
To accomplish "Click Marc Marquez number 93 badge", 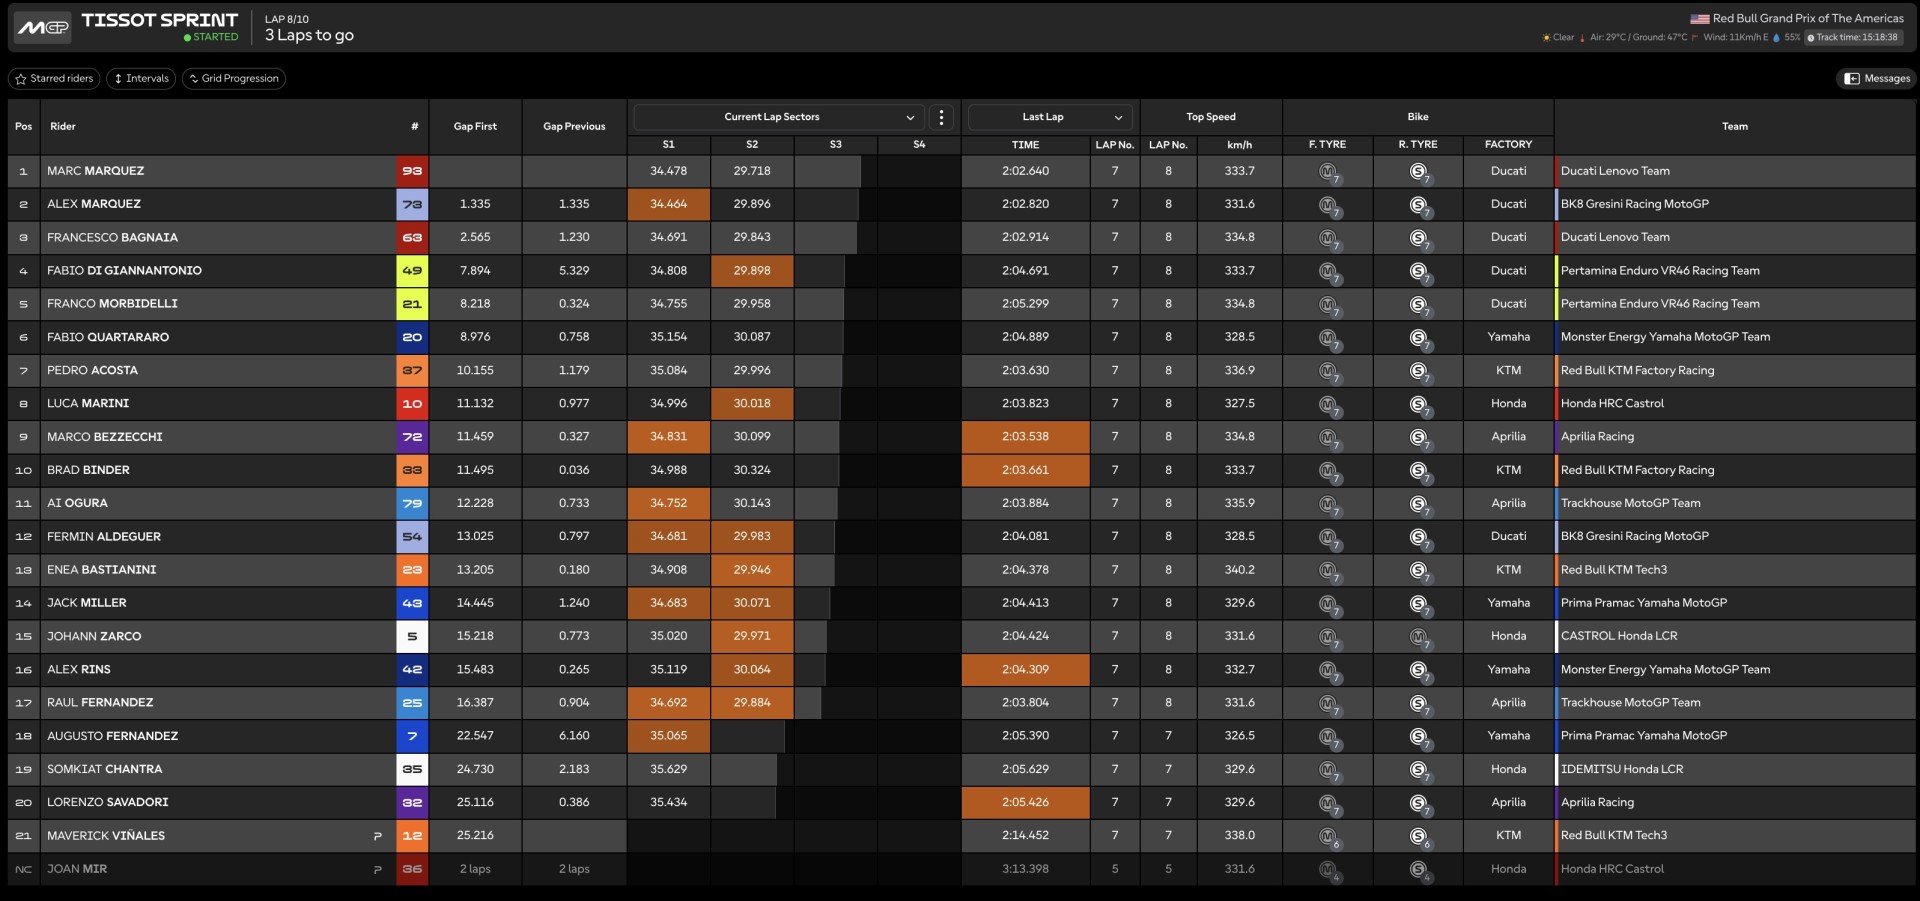I will coord(412,171).
